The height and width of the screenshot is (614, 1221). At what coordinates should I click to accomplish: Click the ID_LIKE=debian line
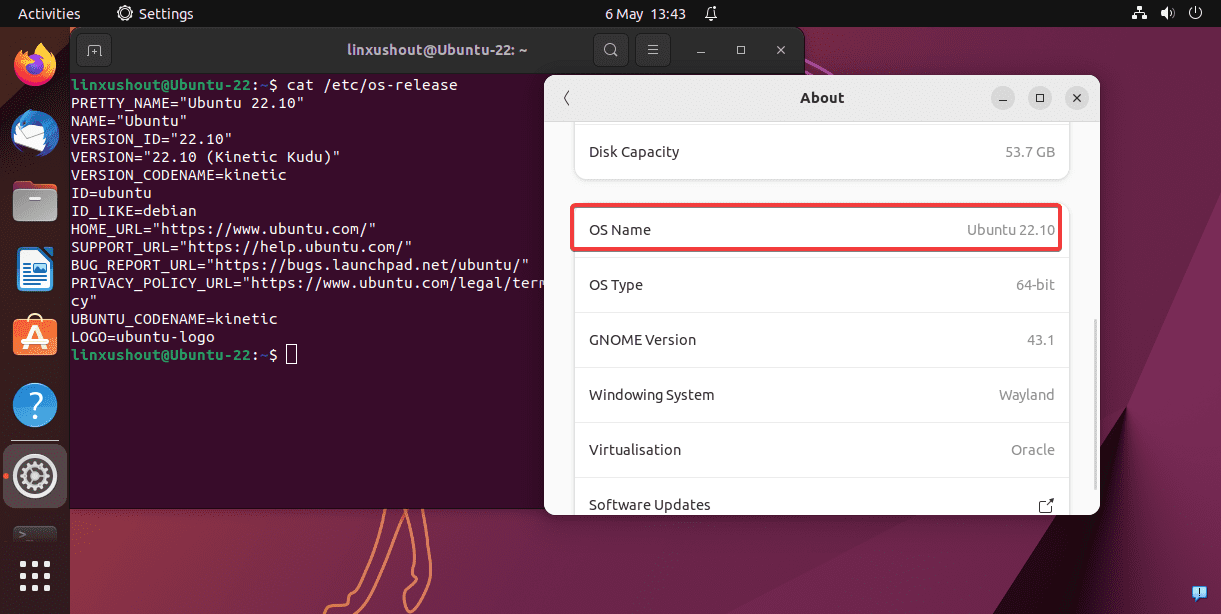point(134,211)
